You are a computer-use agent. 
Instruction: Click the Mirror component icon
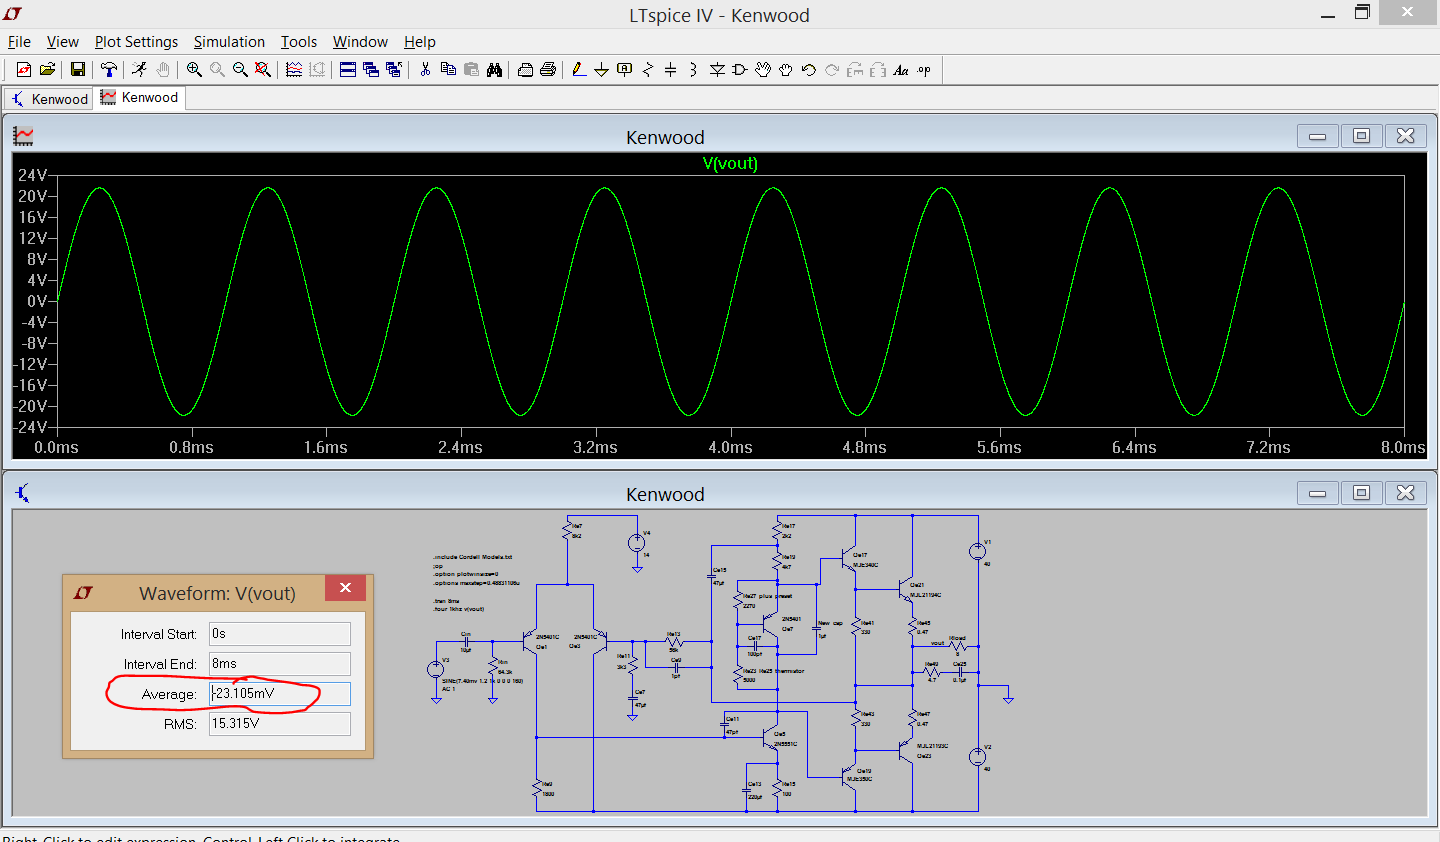(878, 69)
